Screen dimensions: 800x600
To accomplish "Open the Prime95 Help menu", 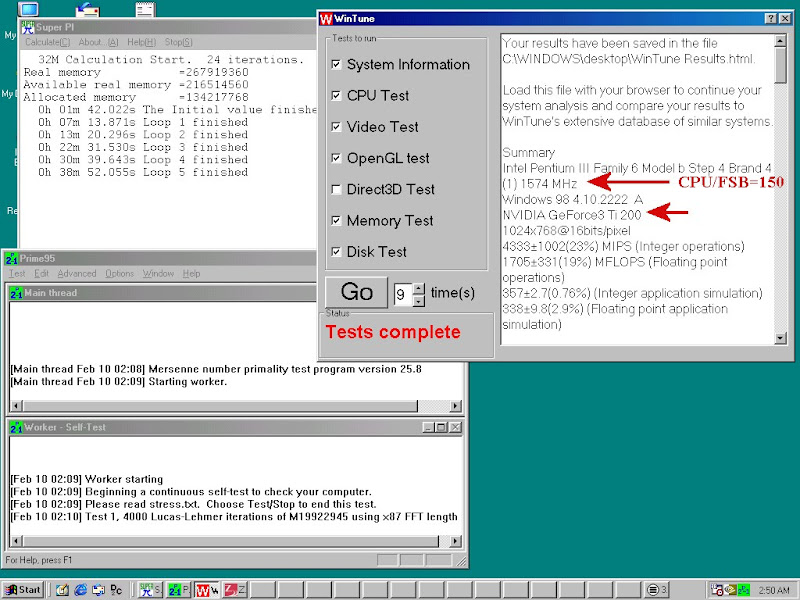I will tap(191, 273).
